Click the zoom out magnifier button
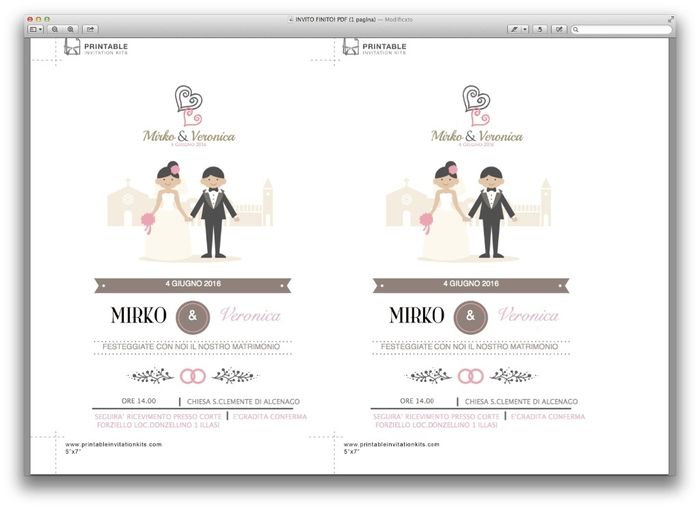Screen dimensions: 700x509 [54, 30]
